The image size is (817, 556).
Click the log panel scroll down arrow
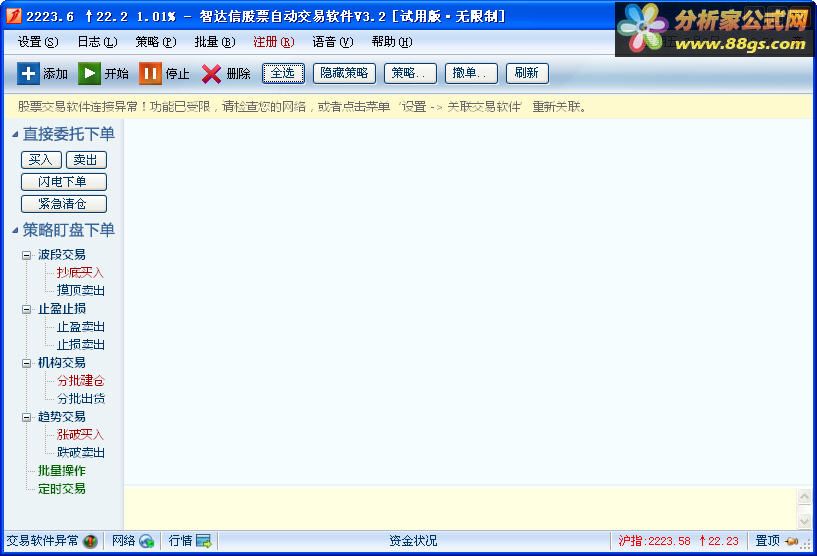point(804,520)
